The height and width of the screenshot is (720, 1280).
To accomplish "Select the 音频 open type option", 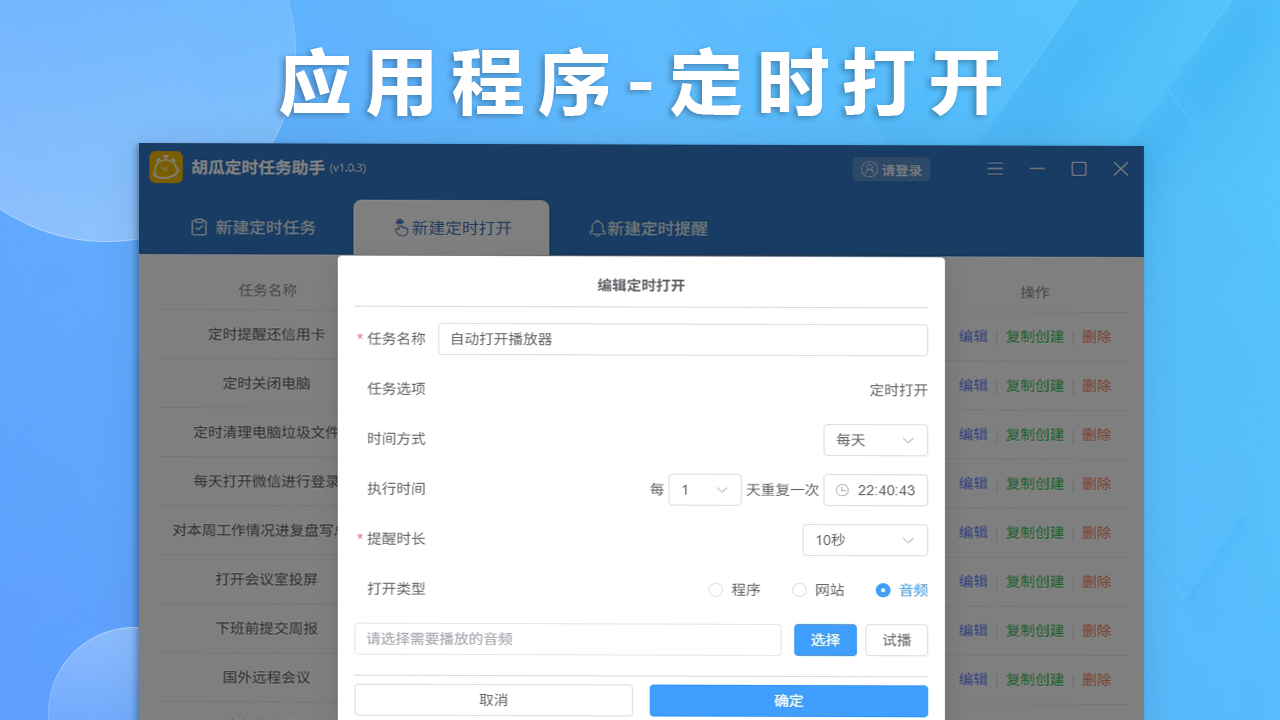I will 885,590.
